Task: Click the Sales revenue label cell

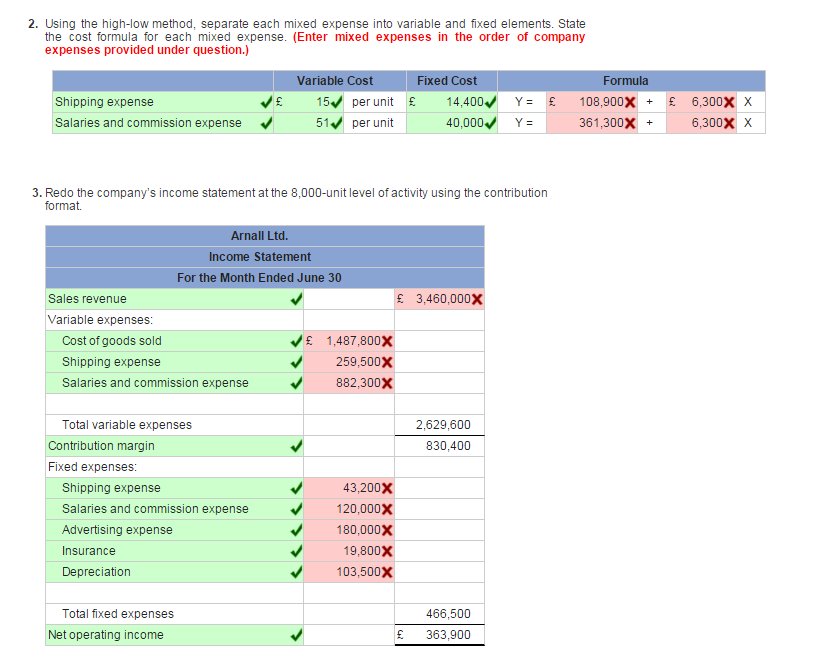Action: pyautogui.click(x=174, y=299)
